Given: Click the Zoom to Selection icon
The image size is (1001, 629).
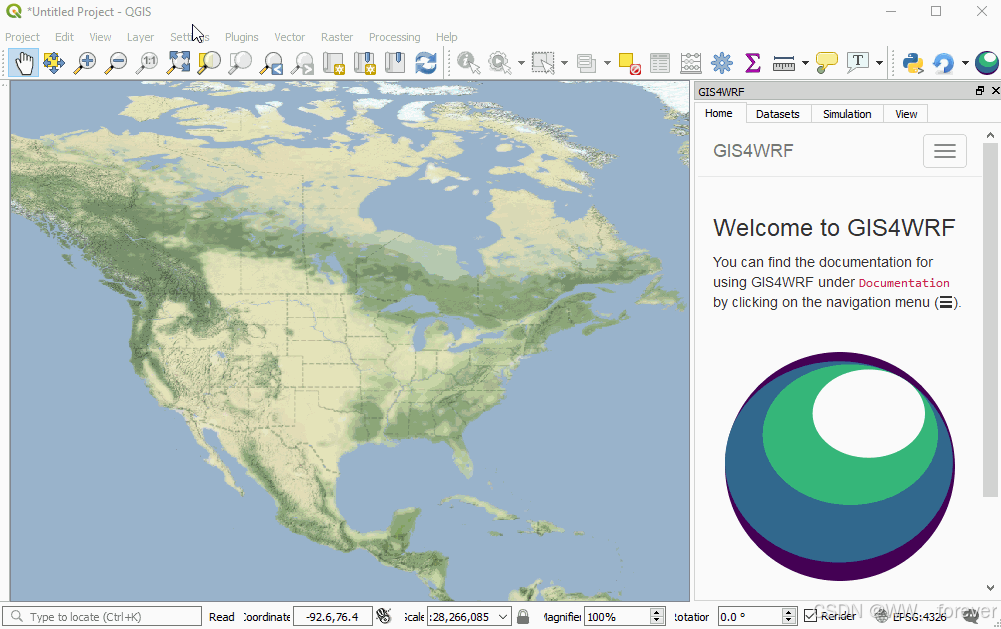Looking at the screenshot, I should click(x=209, y=63).
